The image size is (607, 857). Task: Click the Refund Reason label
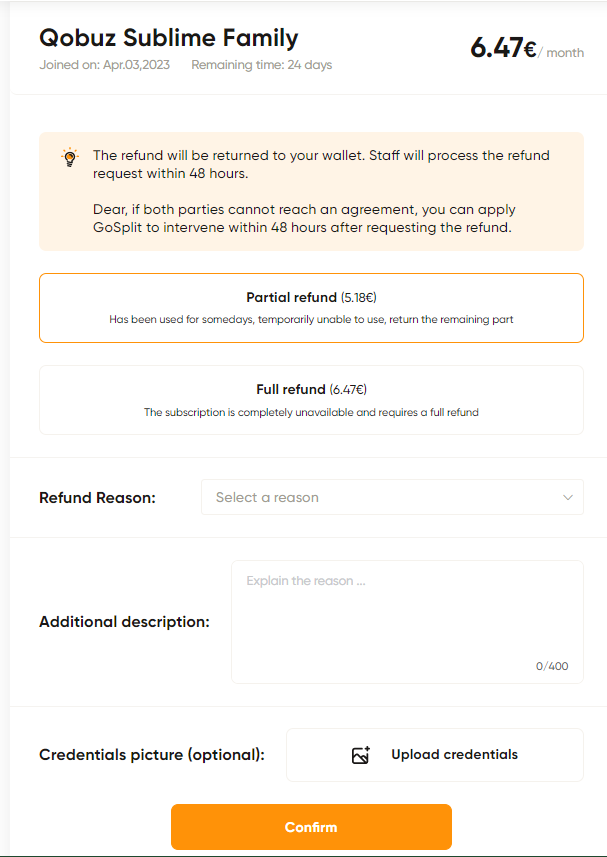click(97, 498)
